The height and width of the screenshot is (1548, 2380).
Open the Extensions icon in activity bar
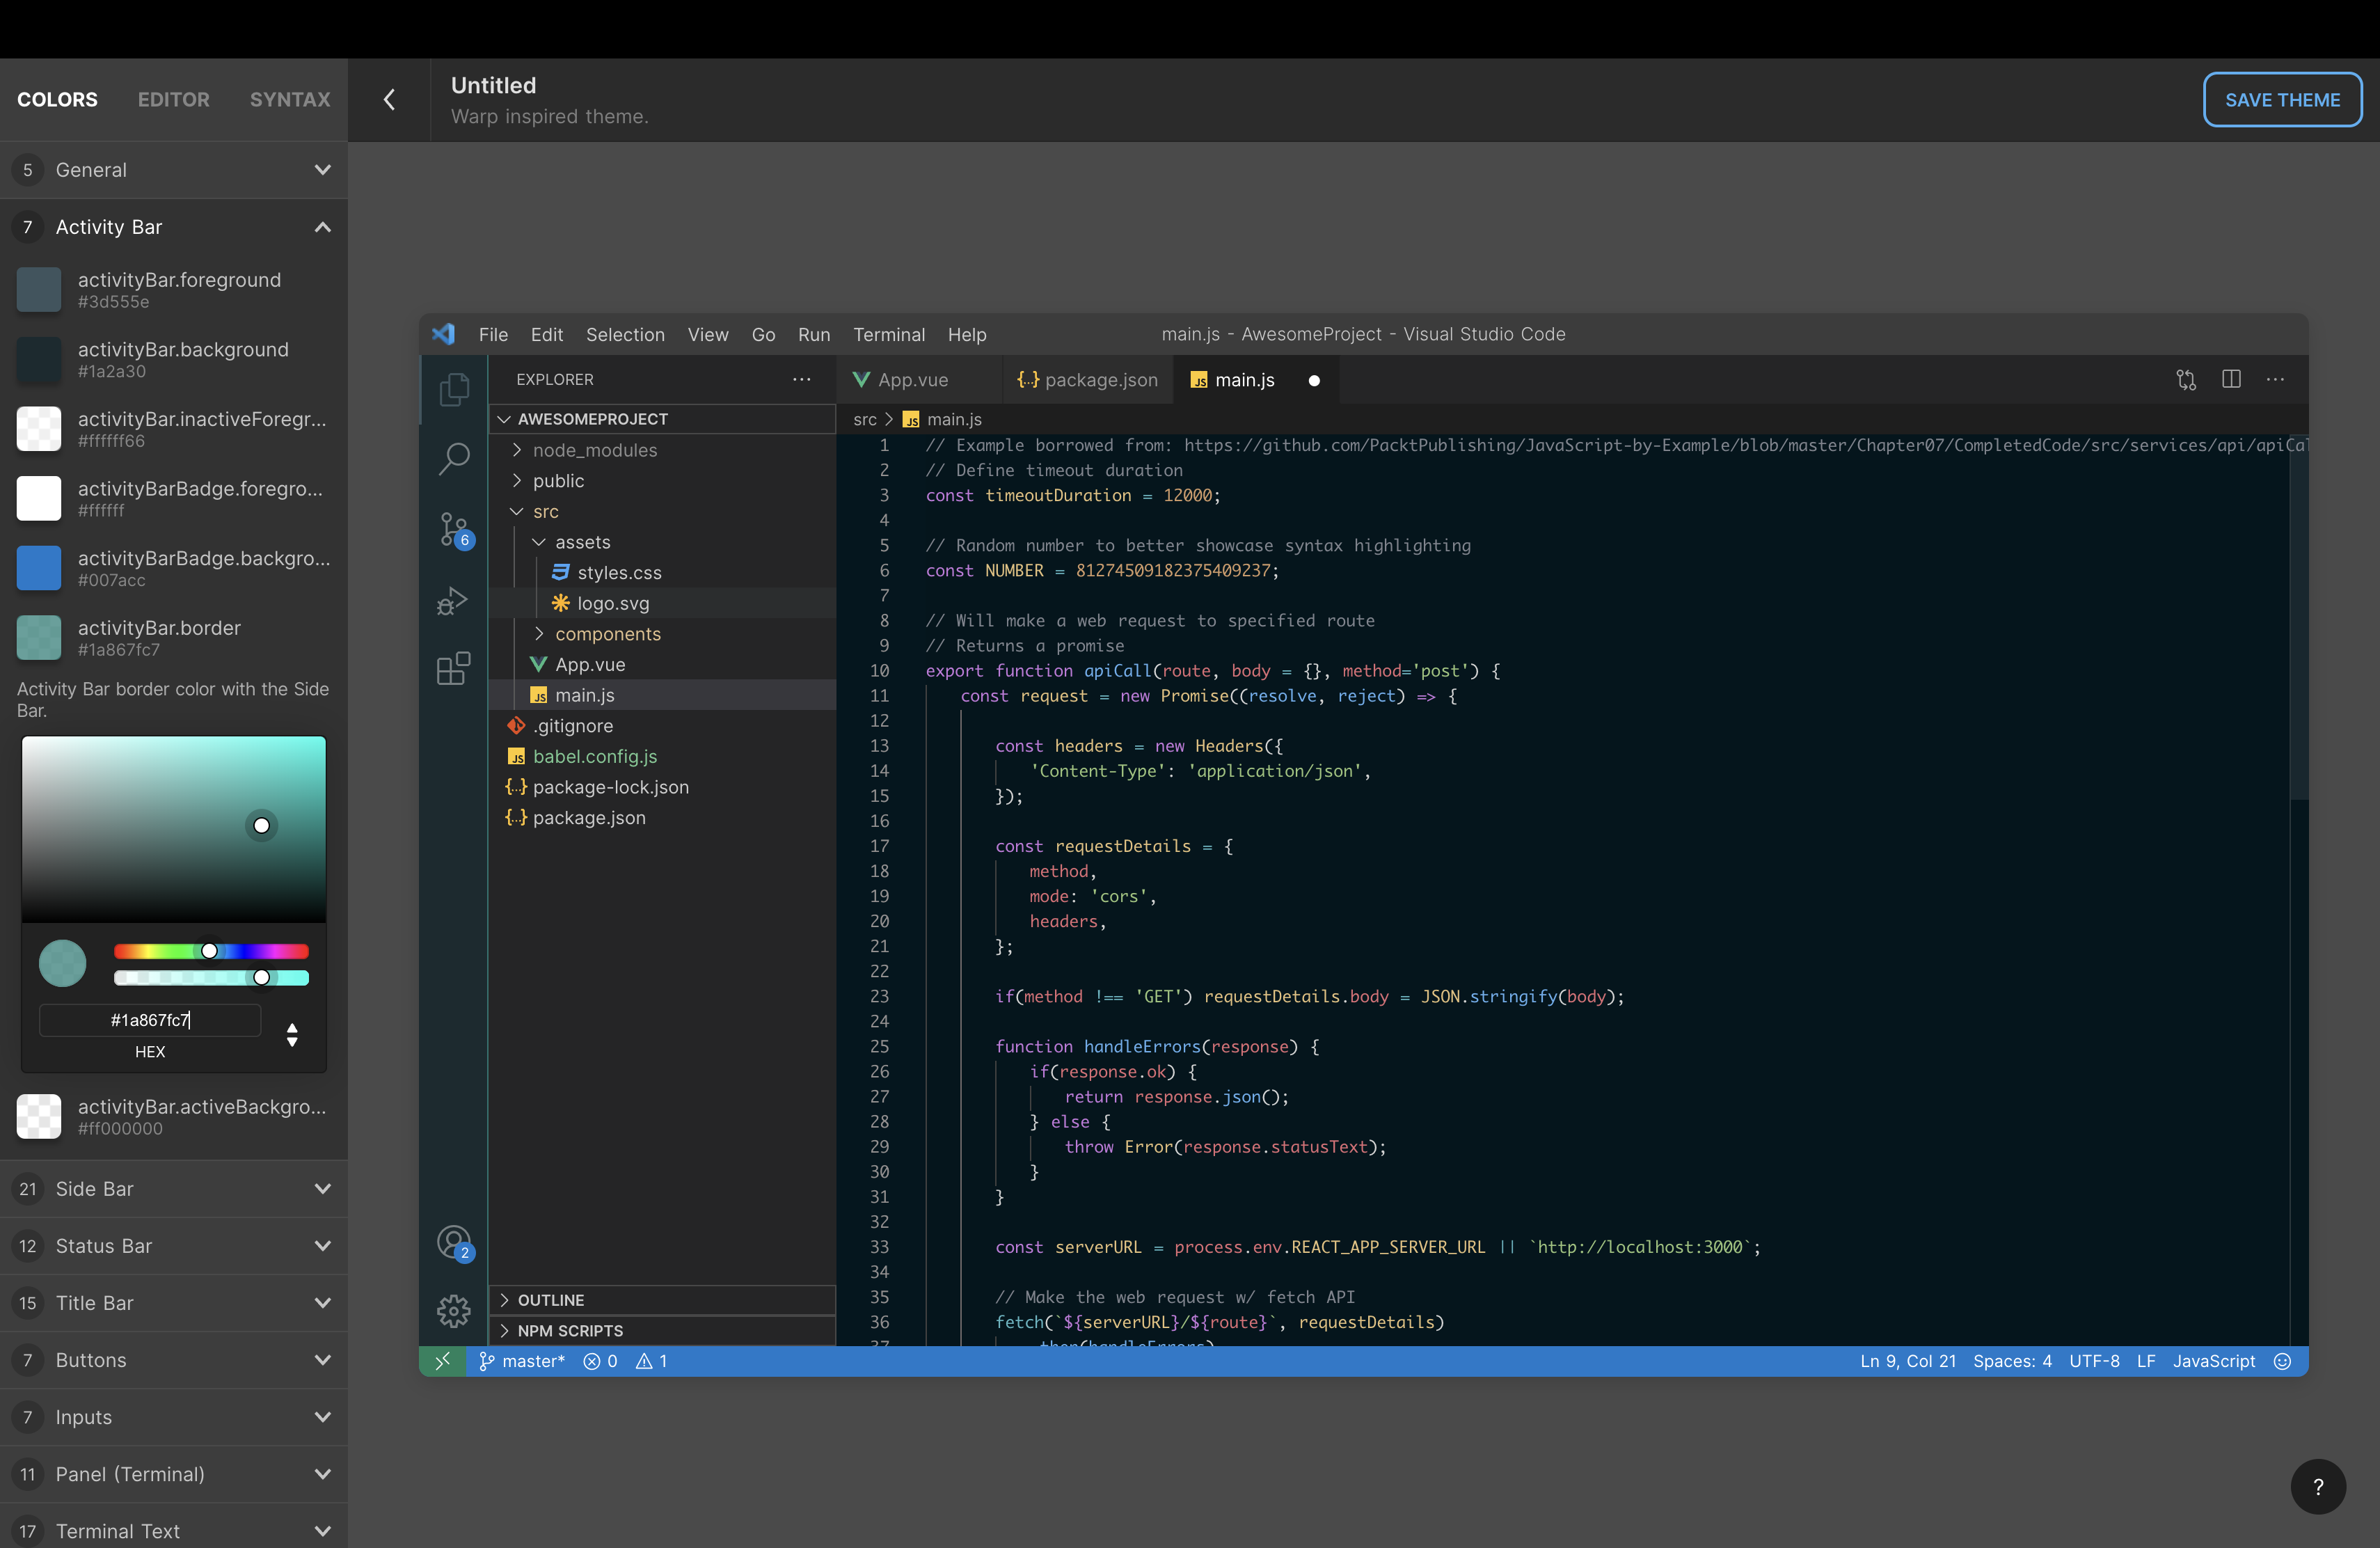coord(454,668)
